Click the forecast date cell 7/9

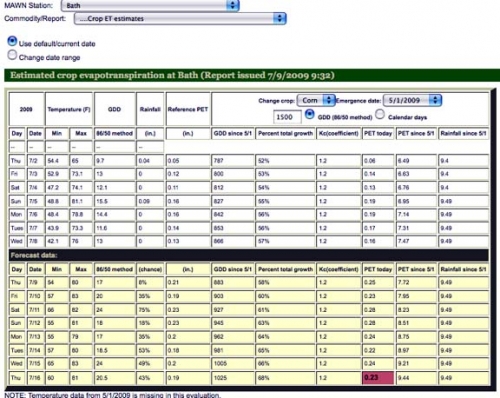point(35,283)
